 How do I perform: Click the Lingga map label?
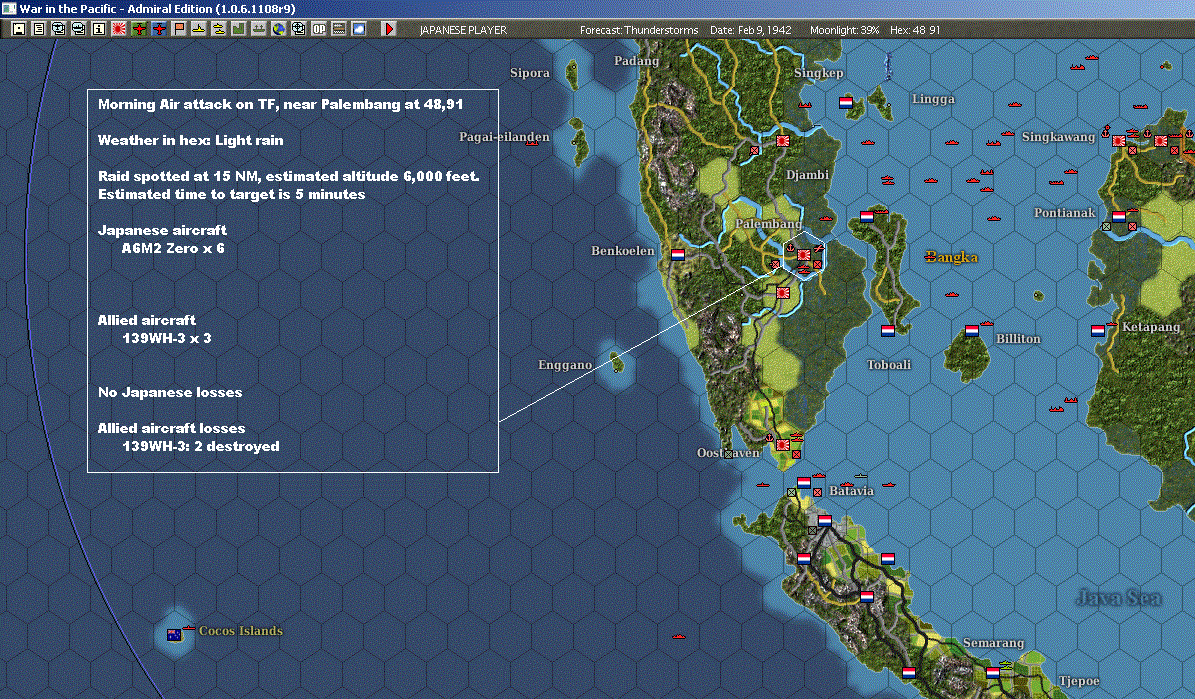point(933,98)
